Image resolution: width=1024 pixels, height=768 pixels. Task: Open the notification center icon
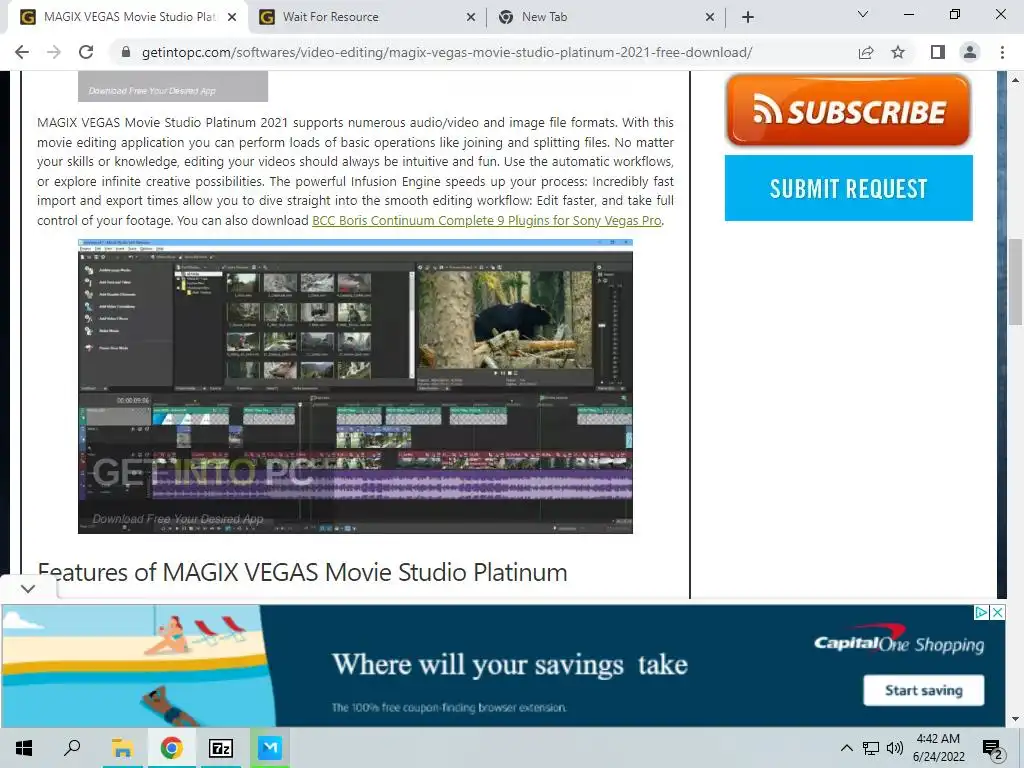coord(993,748)
